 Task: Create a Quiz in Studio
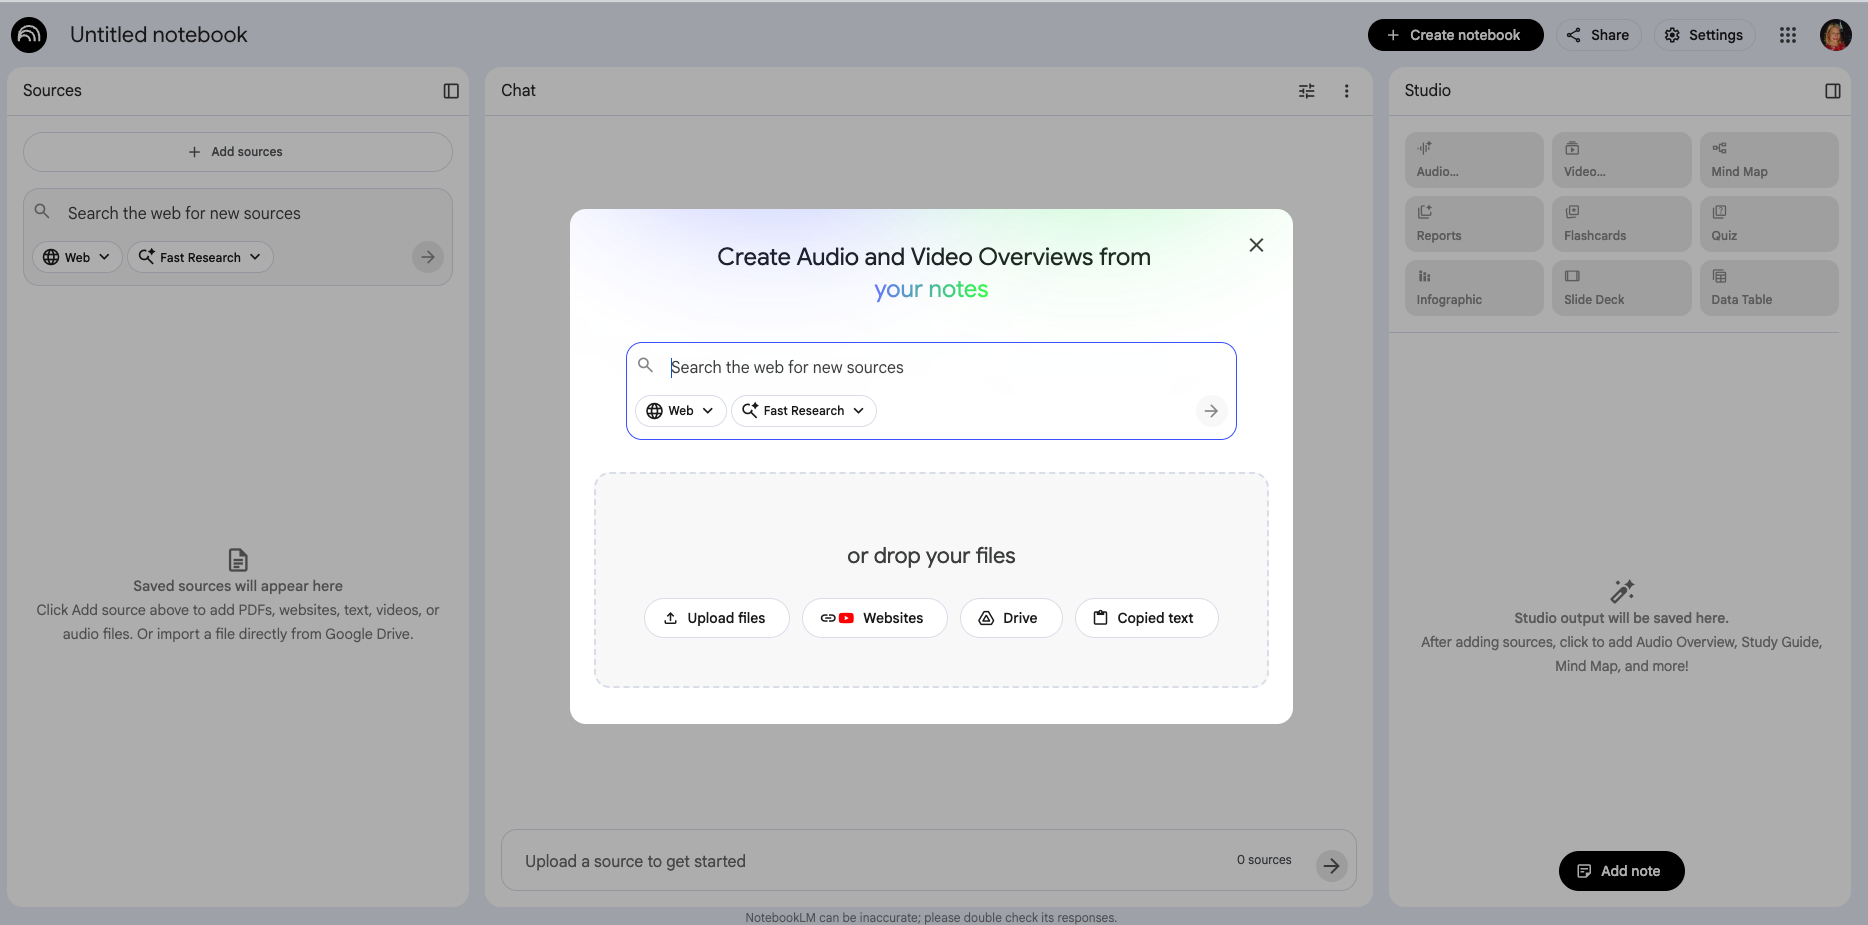point(1769,224)
